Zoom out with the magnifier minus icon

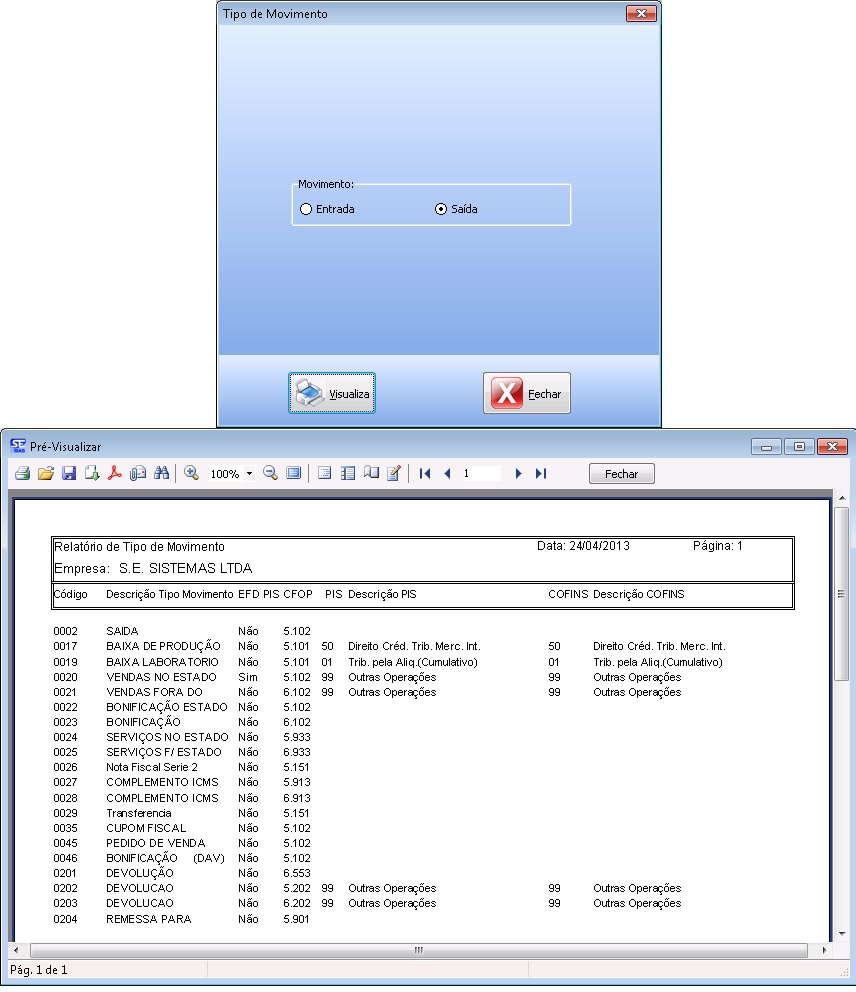[270, 474]
